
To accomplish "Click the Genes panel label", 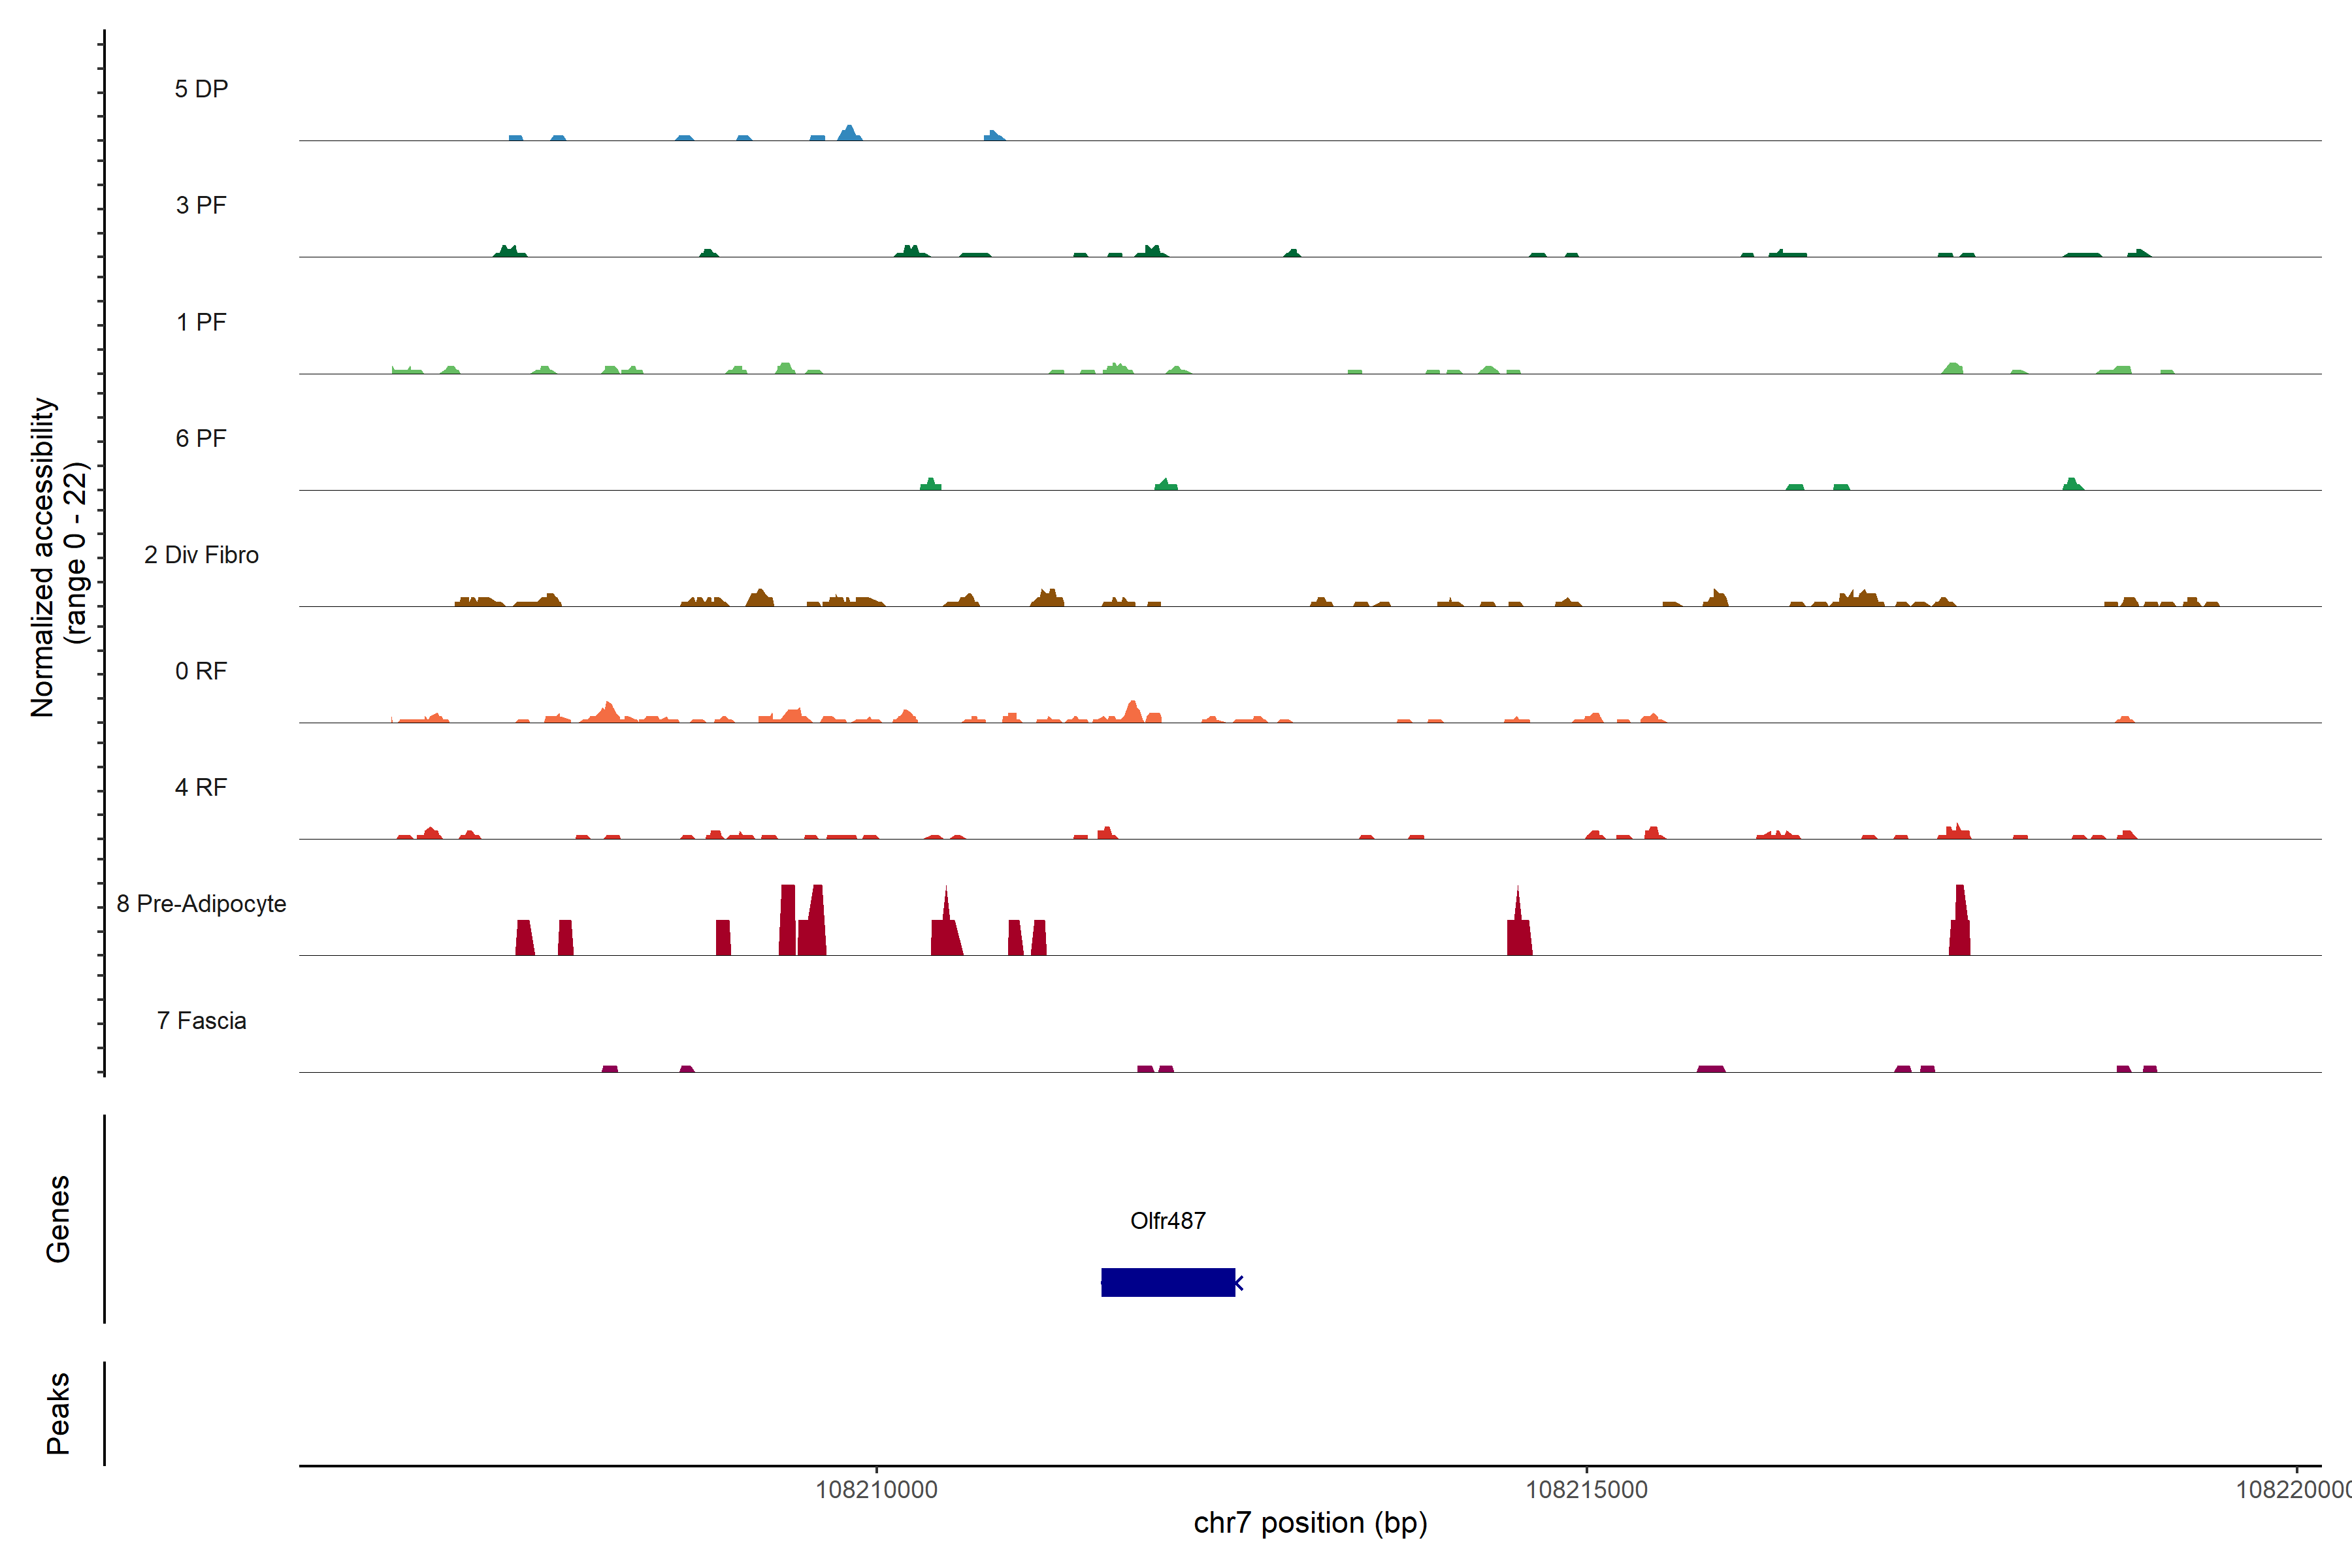I will 58,1218.
